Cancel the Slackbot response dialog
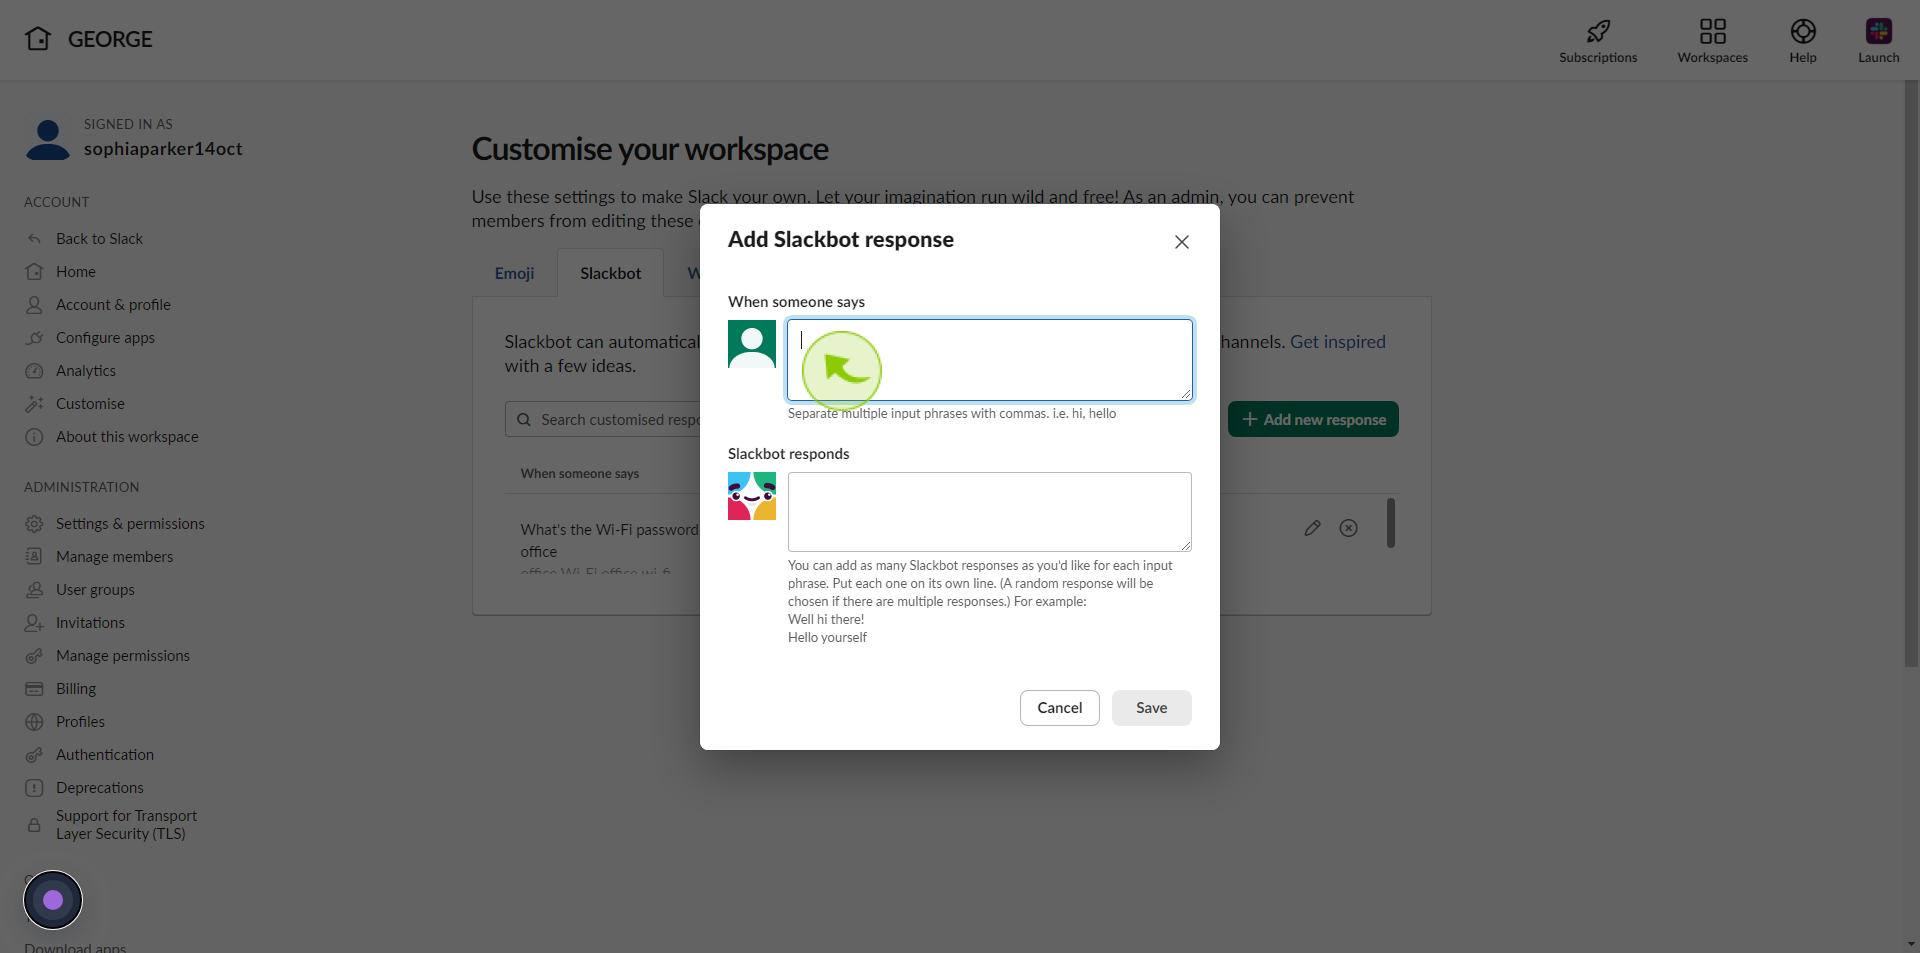The width and height of the screenshot is (1920, 953). pos(1060,708)
